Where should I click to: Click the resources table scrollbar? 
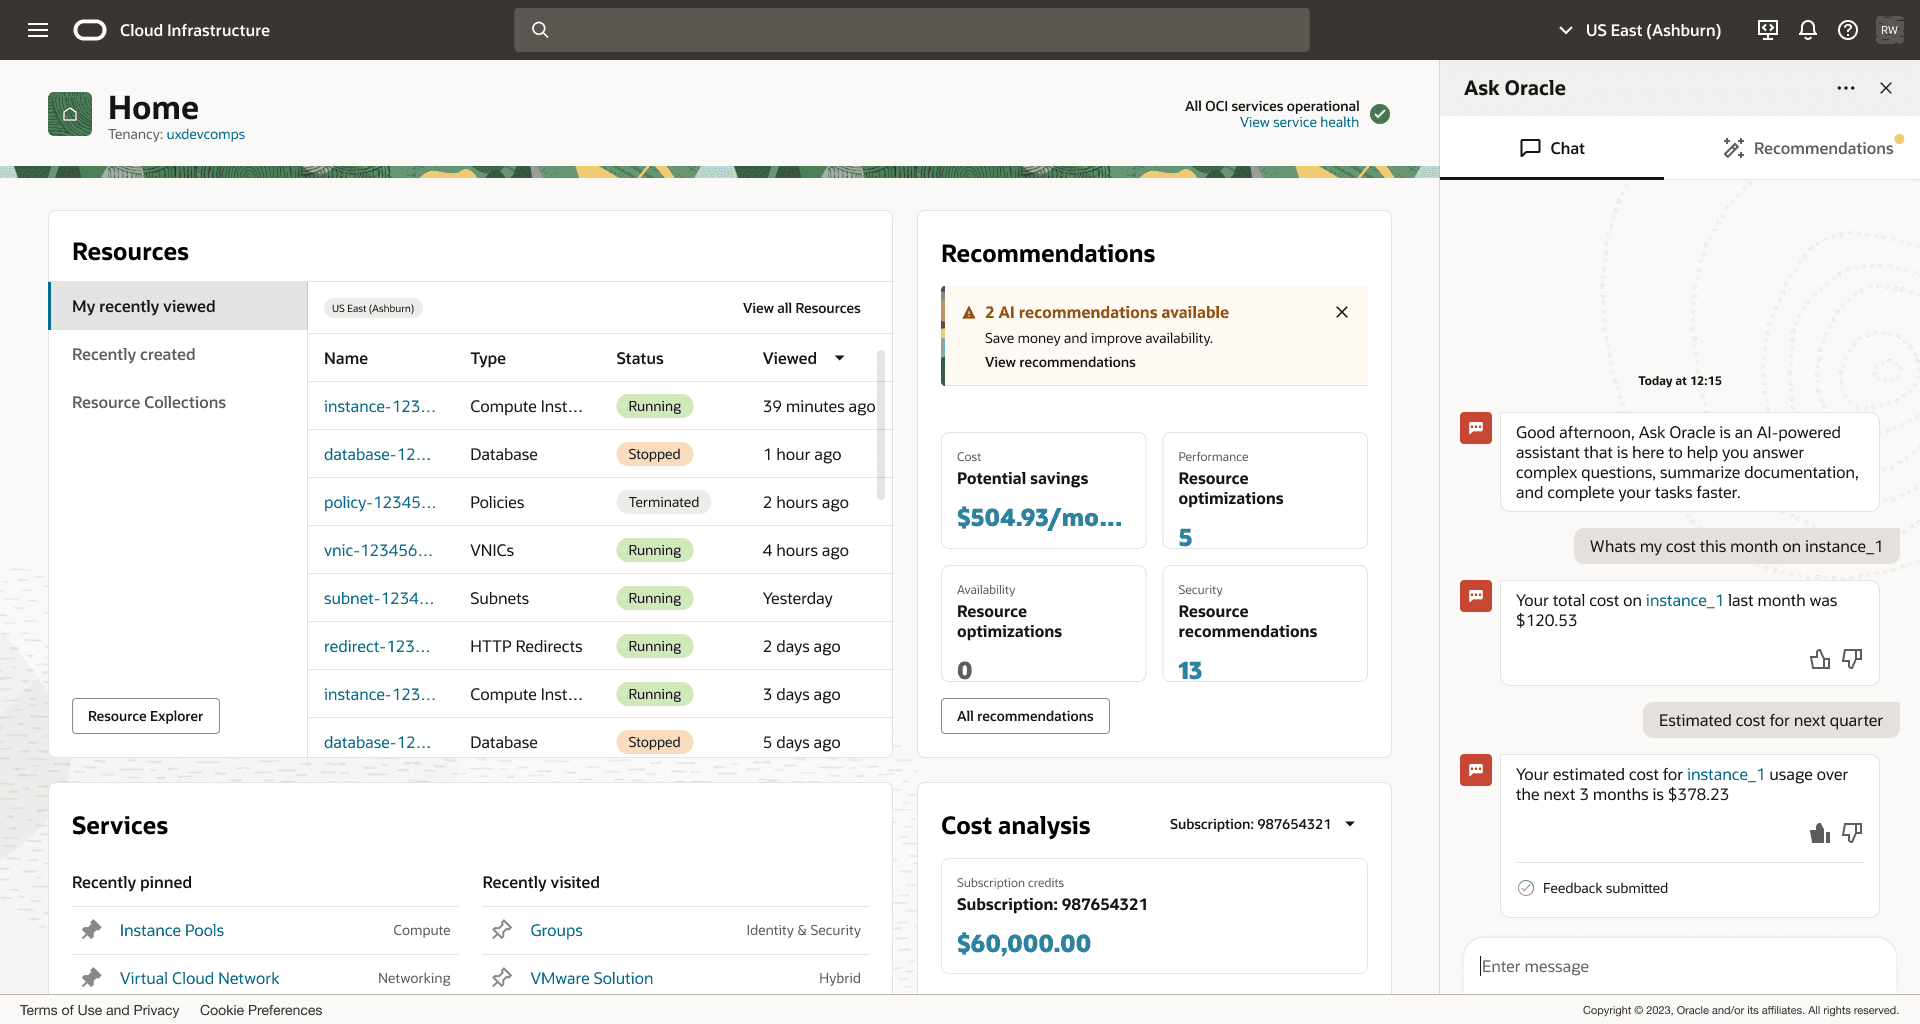881,425
